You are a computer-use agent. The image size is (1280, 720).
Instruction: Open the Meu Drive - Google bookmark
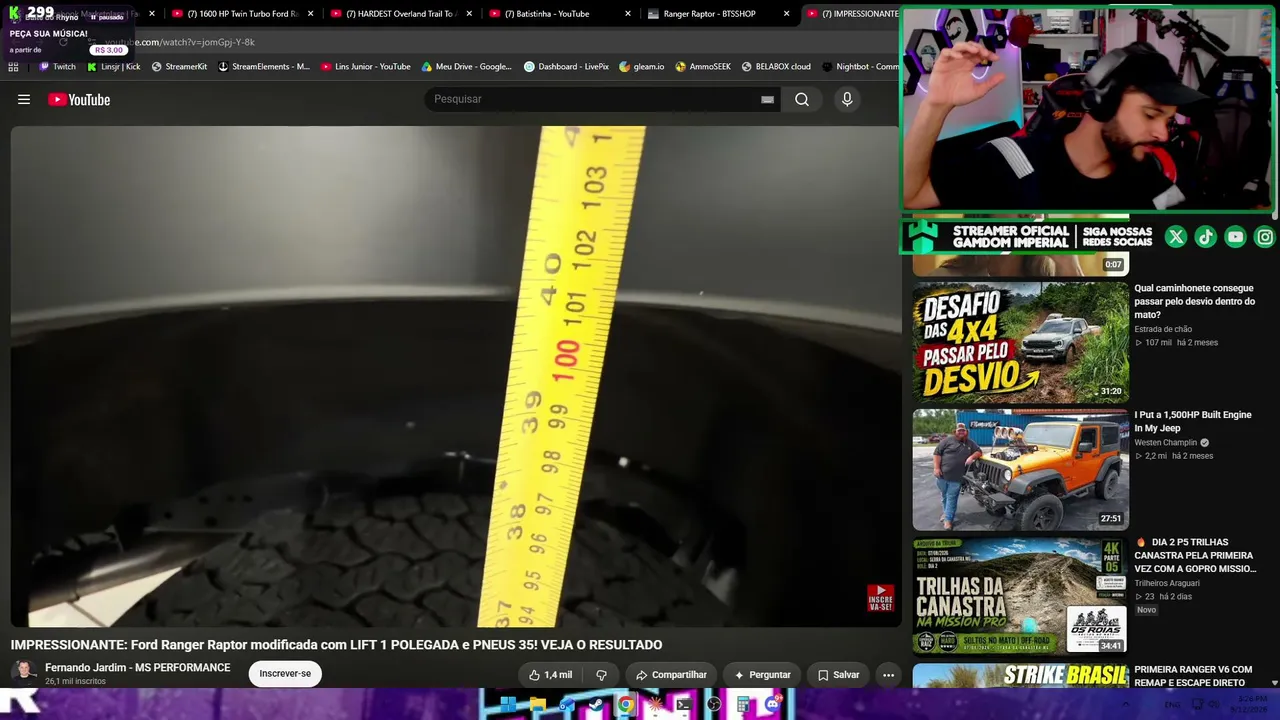point(467,67)
